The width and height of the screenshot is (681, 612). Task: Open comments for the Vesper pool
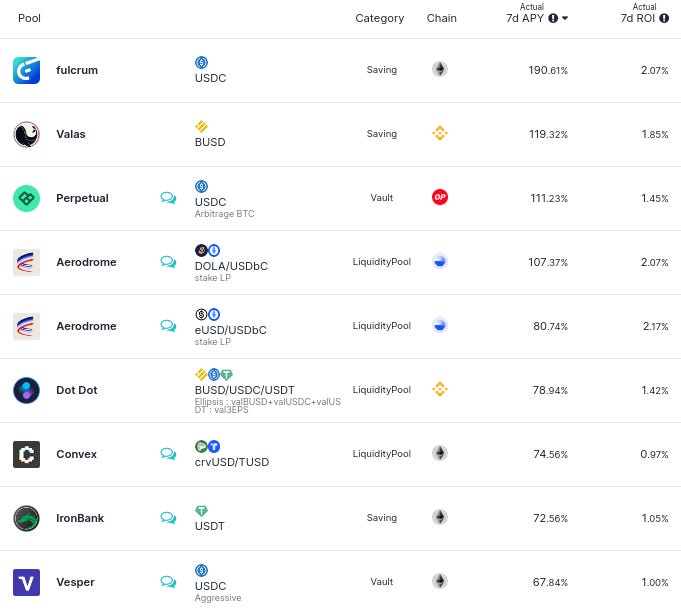pos(168,582)
